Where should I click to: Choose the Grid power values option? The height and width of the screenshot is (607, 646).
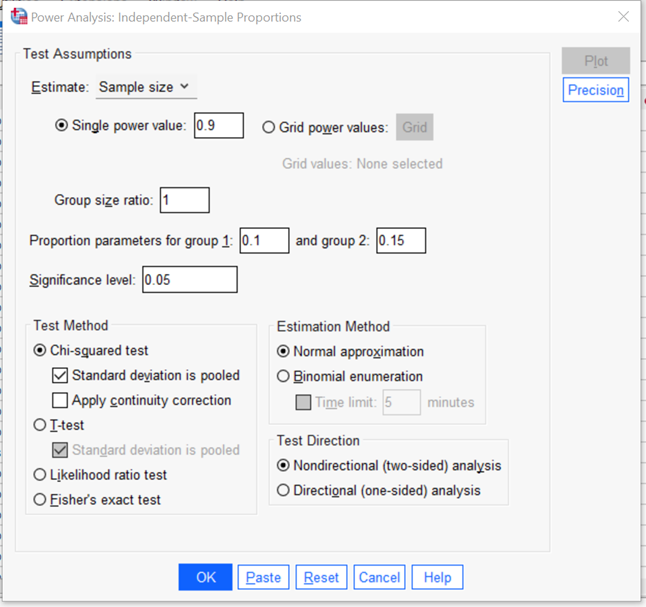pyautogui.click(x=269, y=127)
